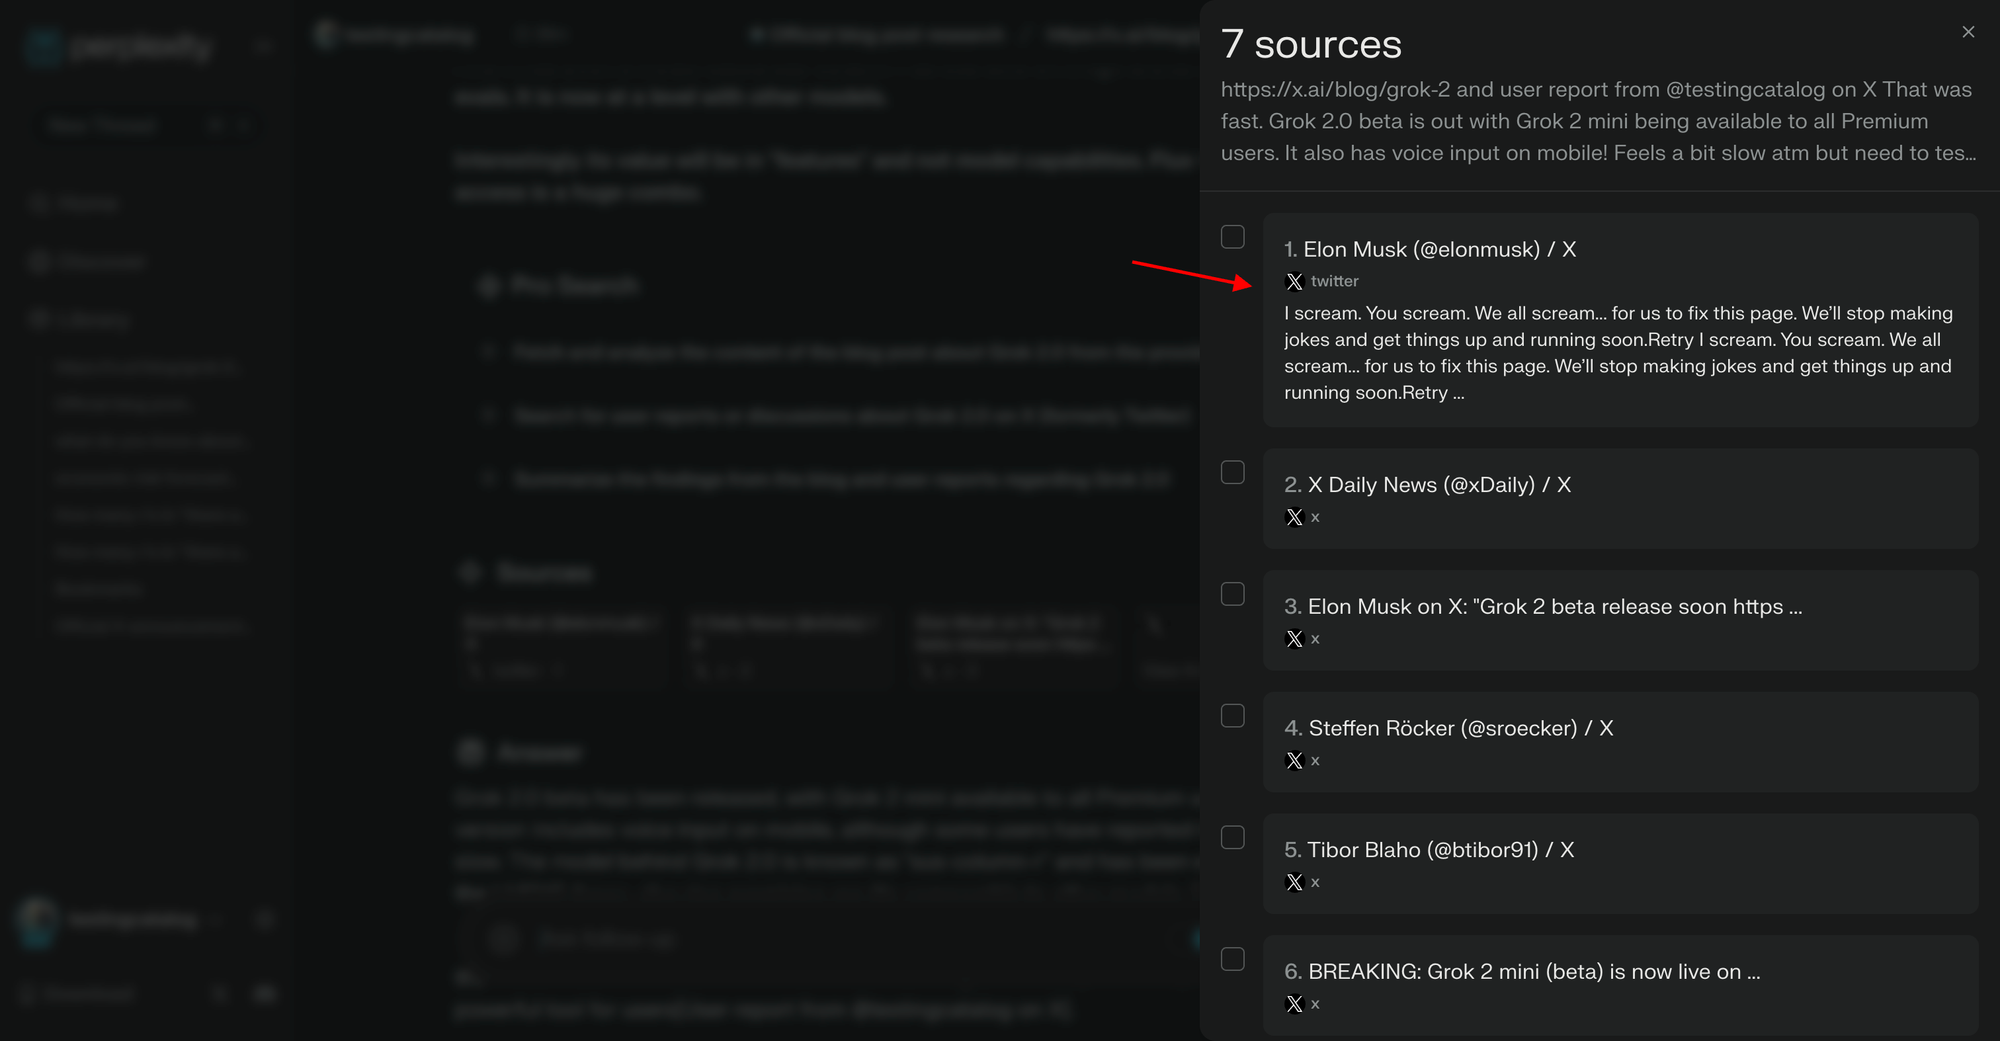Click the X logo under 'BREAKING: Grok 2 mini'
Viewport: 2000px width, 1041px height.
pyautogui.click(x=1295, y=1004)
